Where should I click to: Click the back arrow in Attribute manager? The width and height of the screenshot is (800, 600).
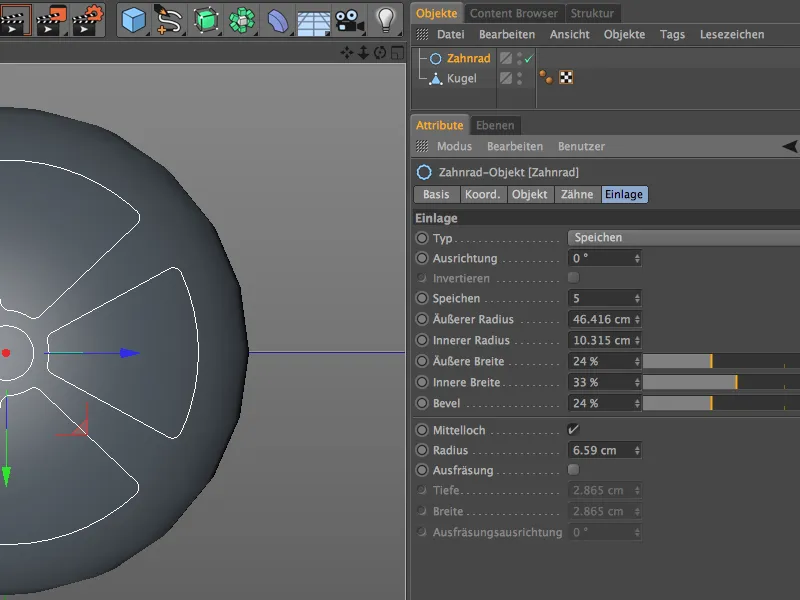point(789,146)
